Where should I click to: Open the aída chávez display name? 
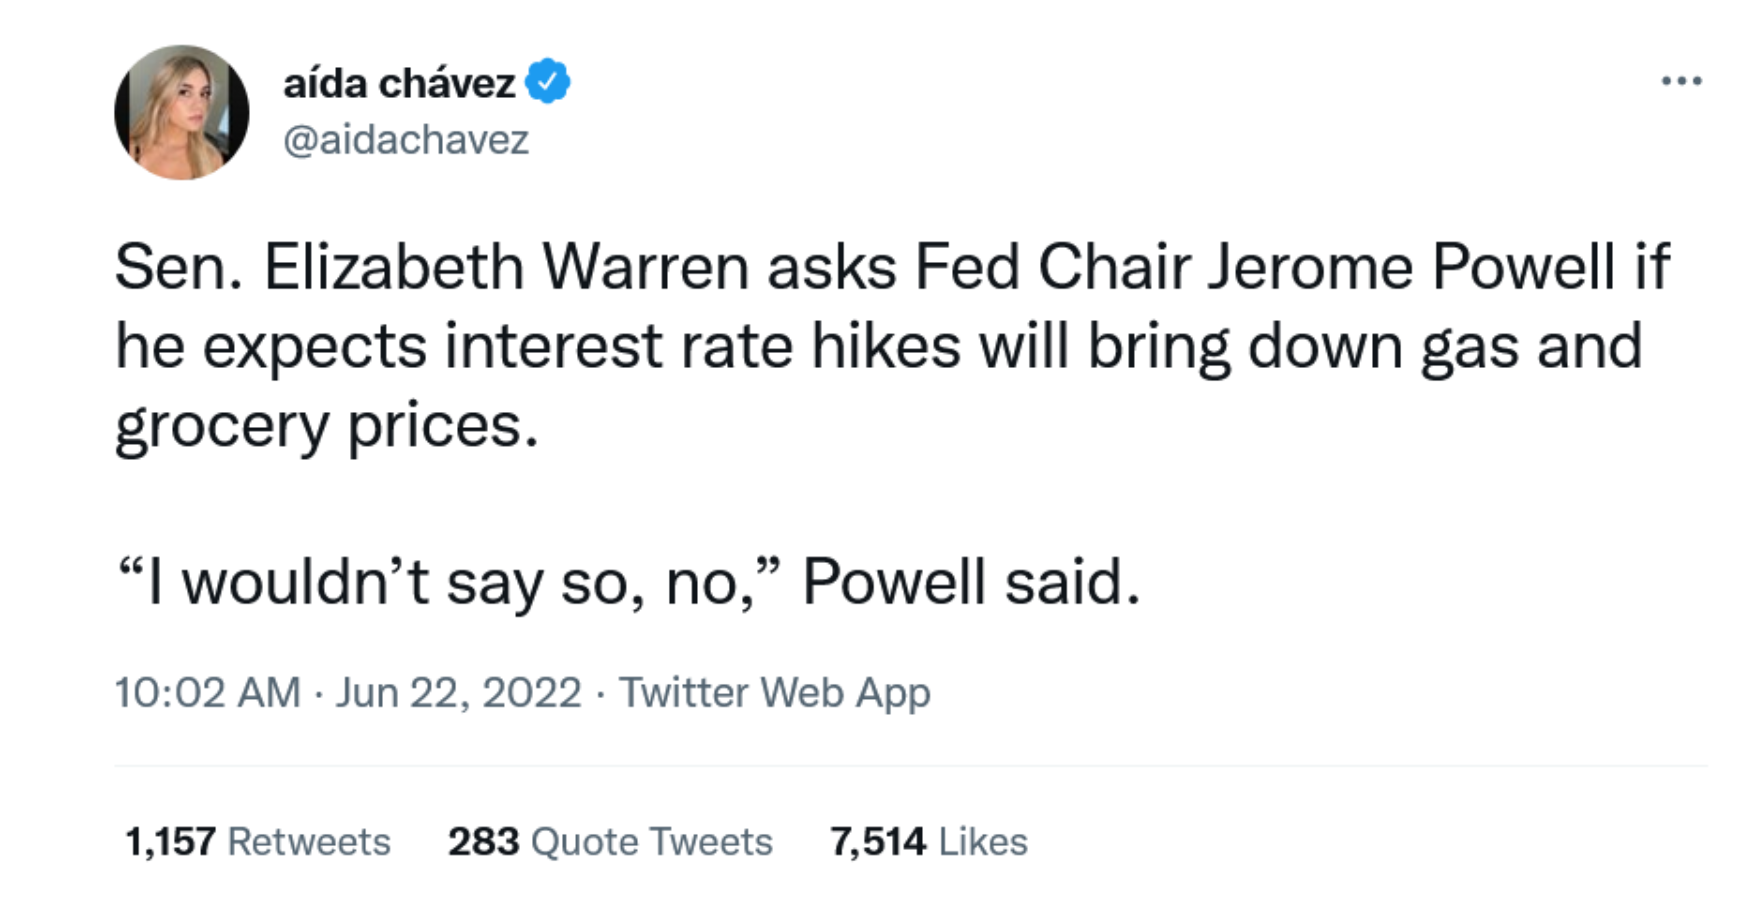click(x=399, y=83)
